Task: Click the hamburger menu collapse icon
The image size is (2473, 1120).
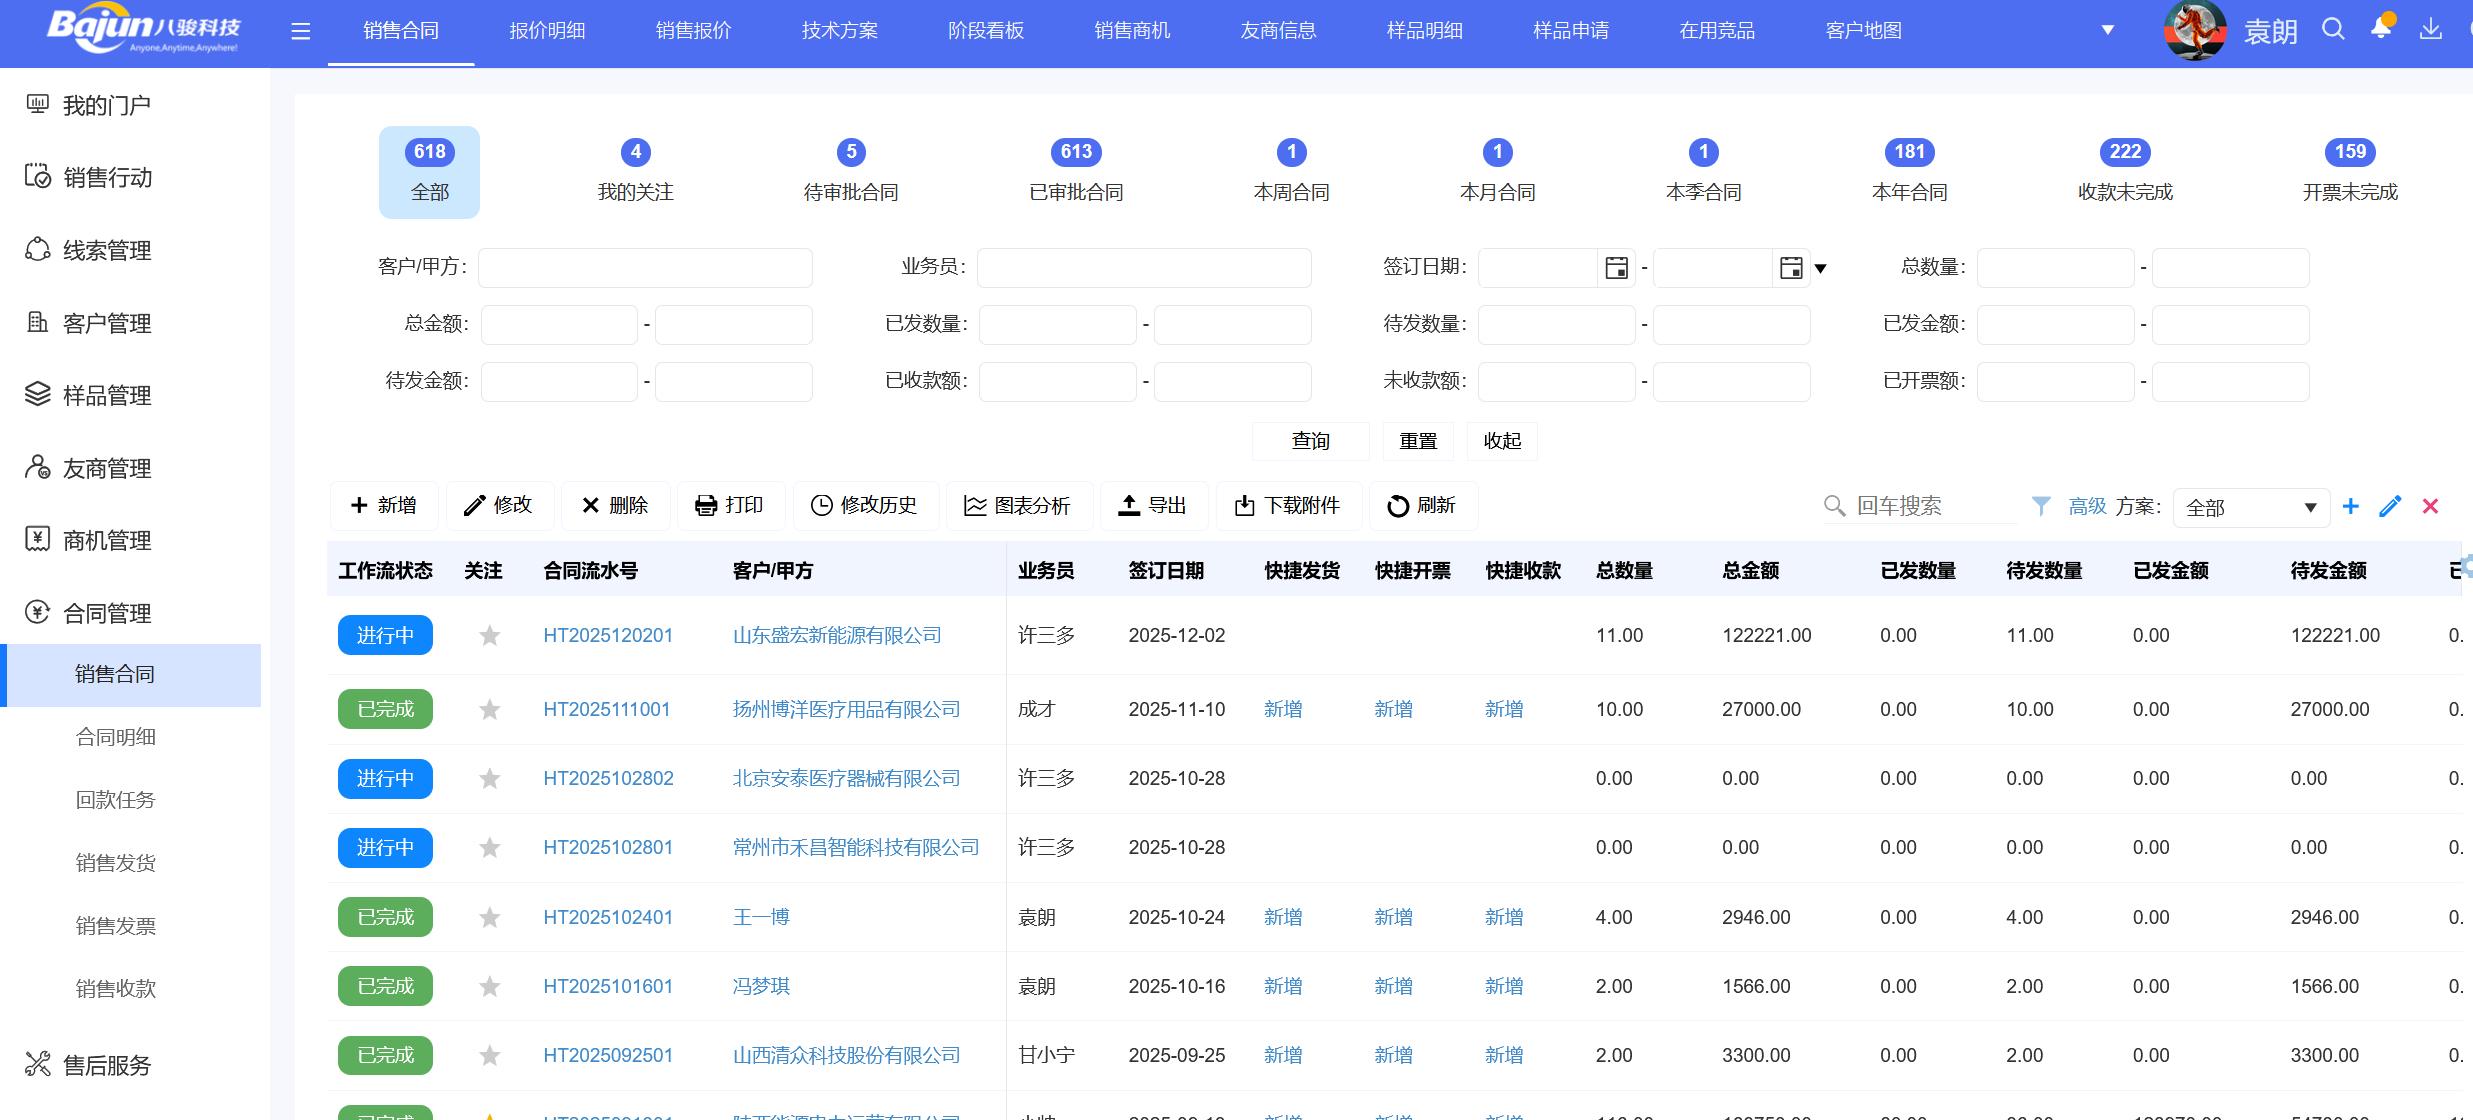Action: [x=301, y=32]
